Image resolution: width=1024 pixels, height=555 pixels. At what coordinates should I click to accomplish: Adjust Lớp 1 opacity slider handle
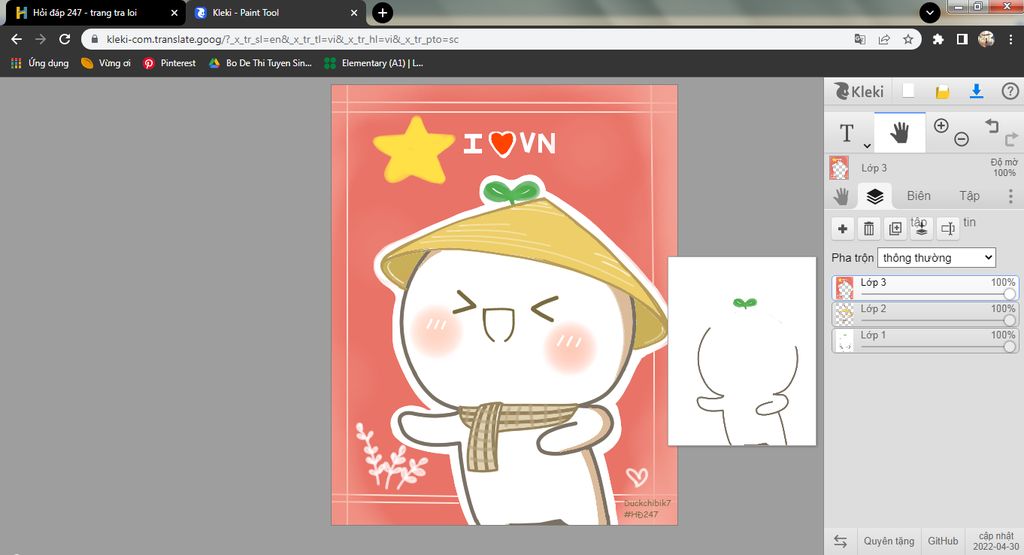click(x=1010, y=346)
